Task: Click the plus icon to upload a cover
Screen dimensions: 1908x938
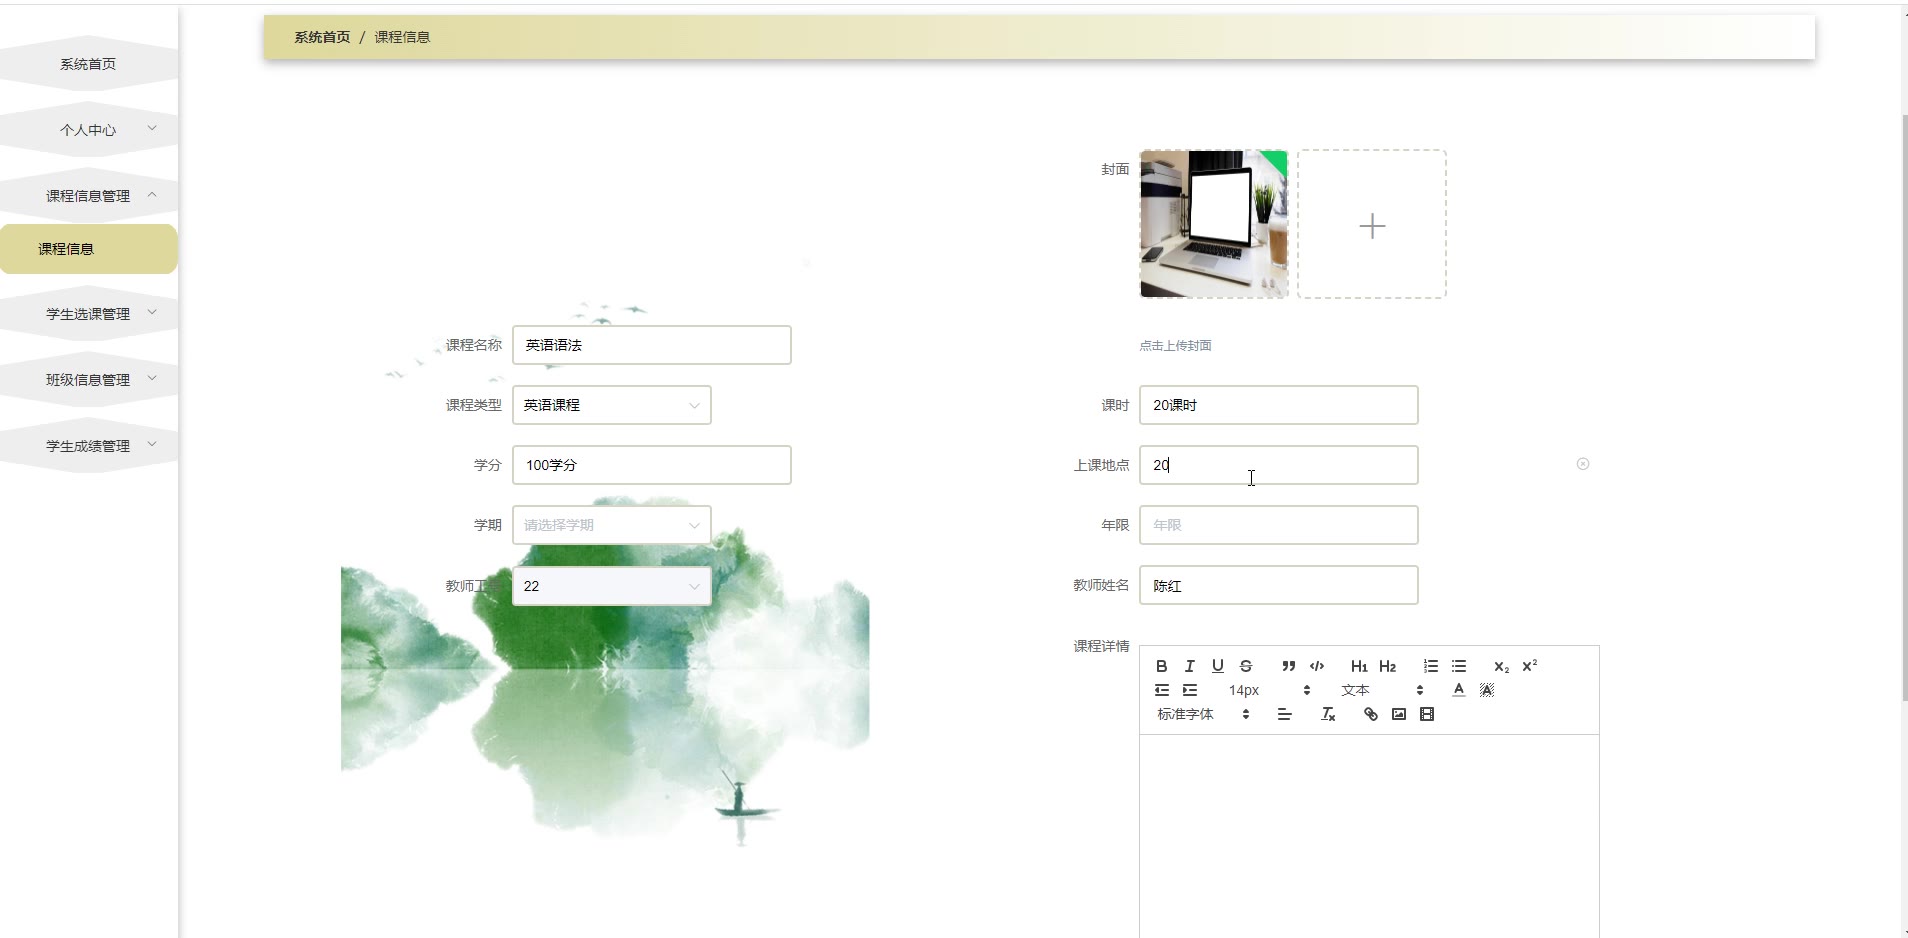Action: coord(1372,226)
